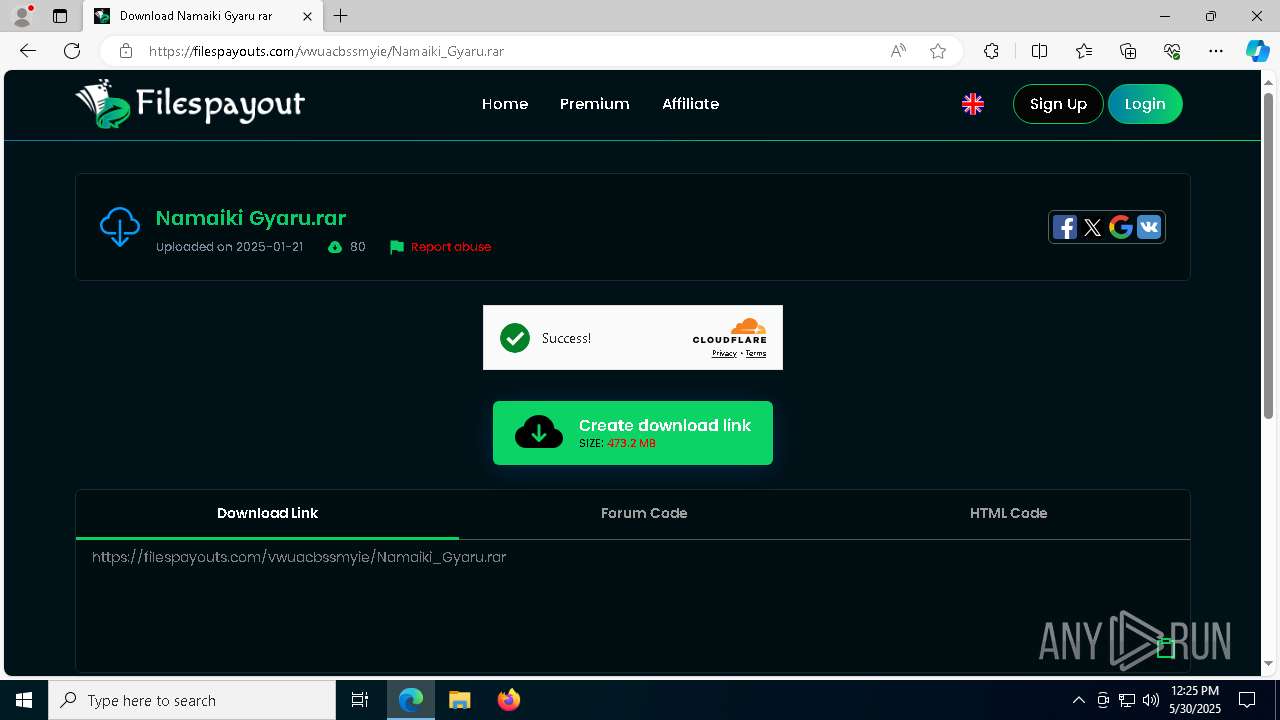Click the Login button
This screenshot has height=720, width=1280.
tap(1145, 104)
